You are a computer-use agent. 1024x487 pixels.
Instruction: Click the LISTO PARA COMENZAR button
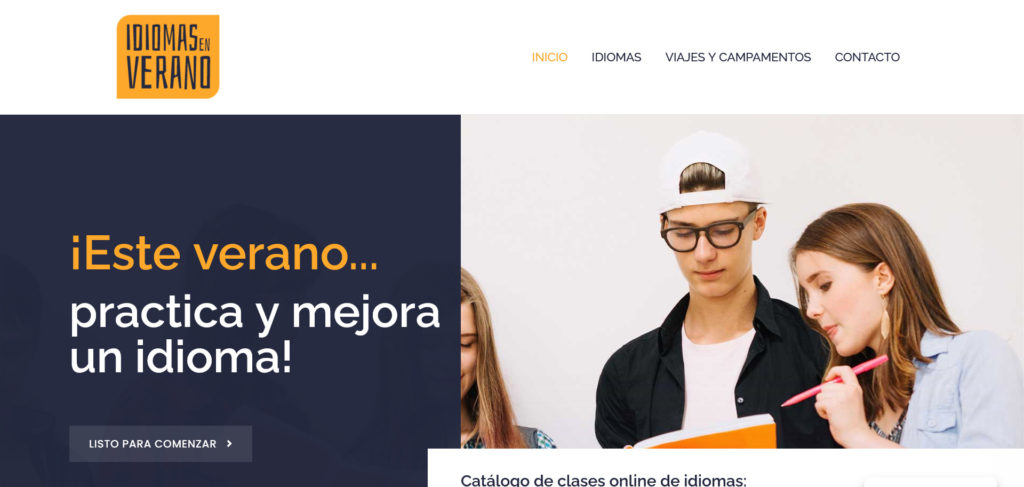161,444
